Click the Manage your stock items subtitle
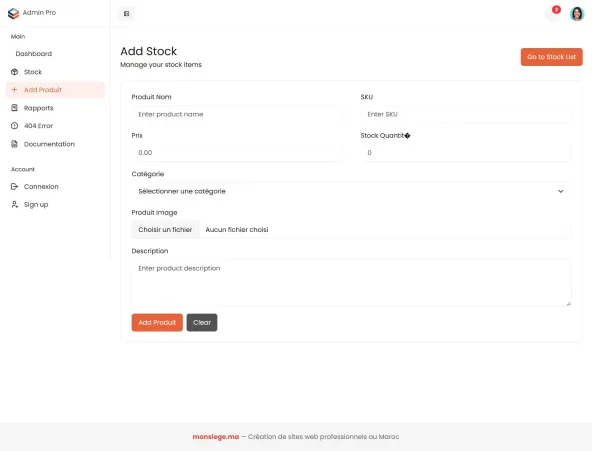The width and height of the screenshot is (592, 451). click(x=161, y=65)
